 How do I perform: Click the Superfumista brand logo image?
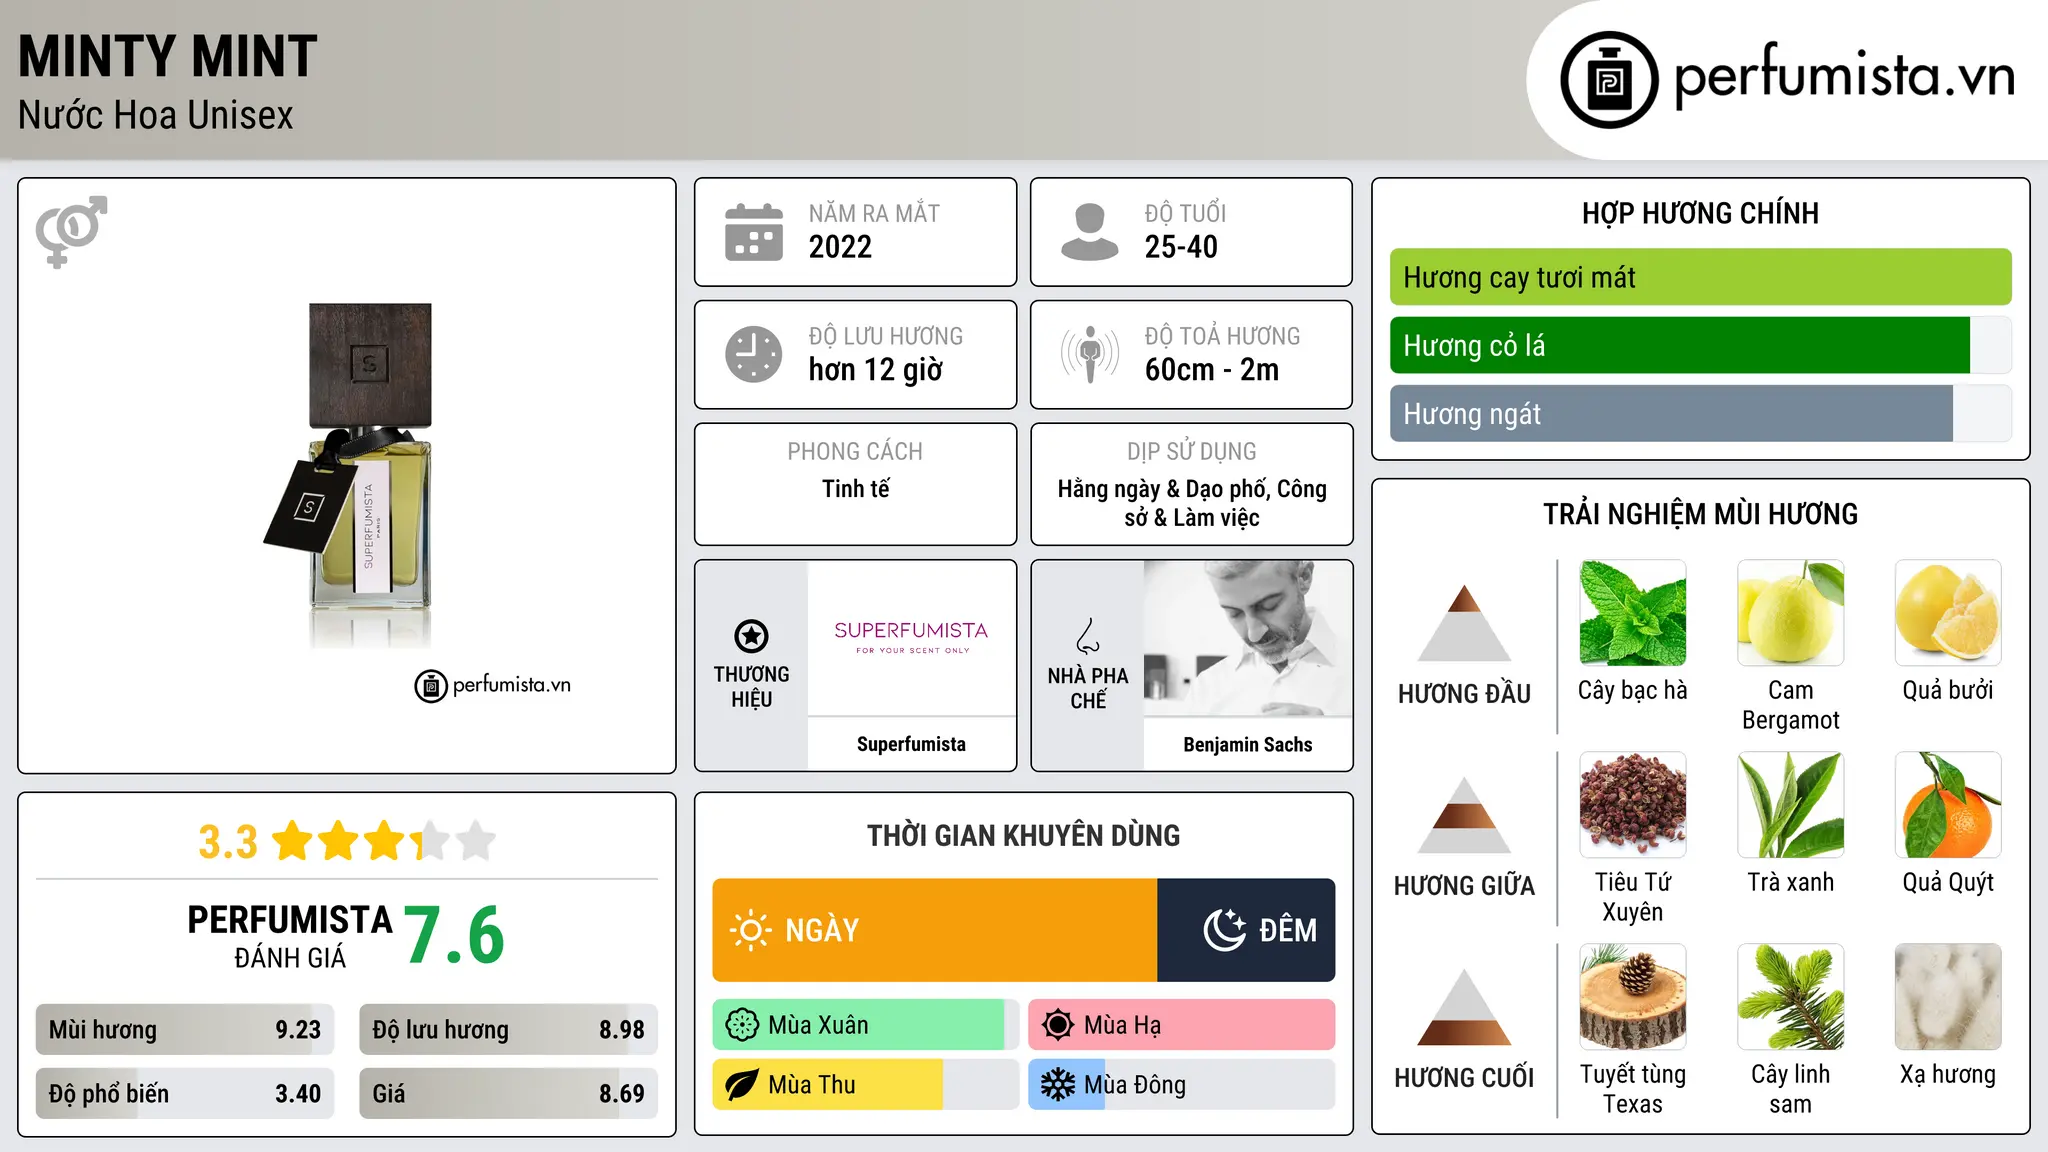click(911, 637)
